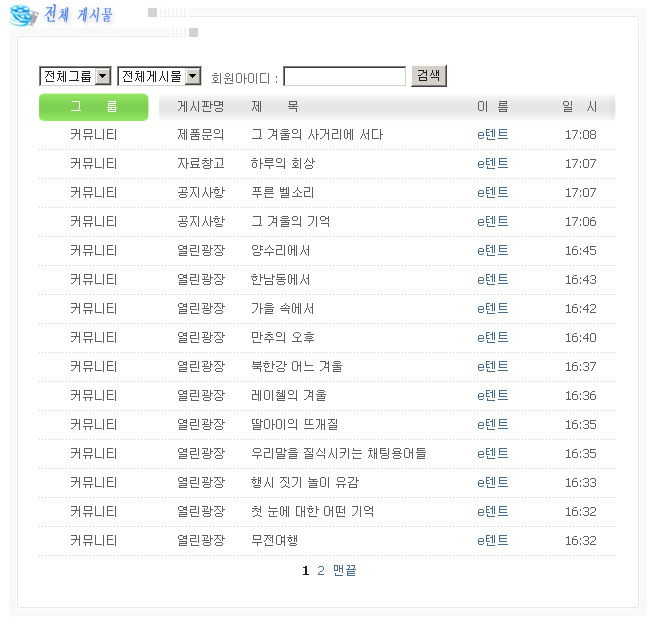This screenshot has height=628, width=655.
Task: Open post 가을 속에서
Action: (x=282, y=309)
